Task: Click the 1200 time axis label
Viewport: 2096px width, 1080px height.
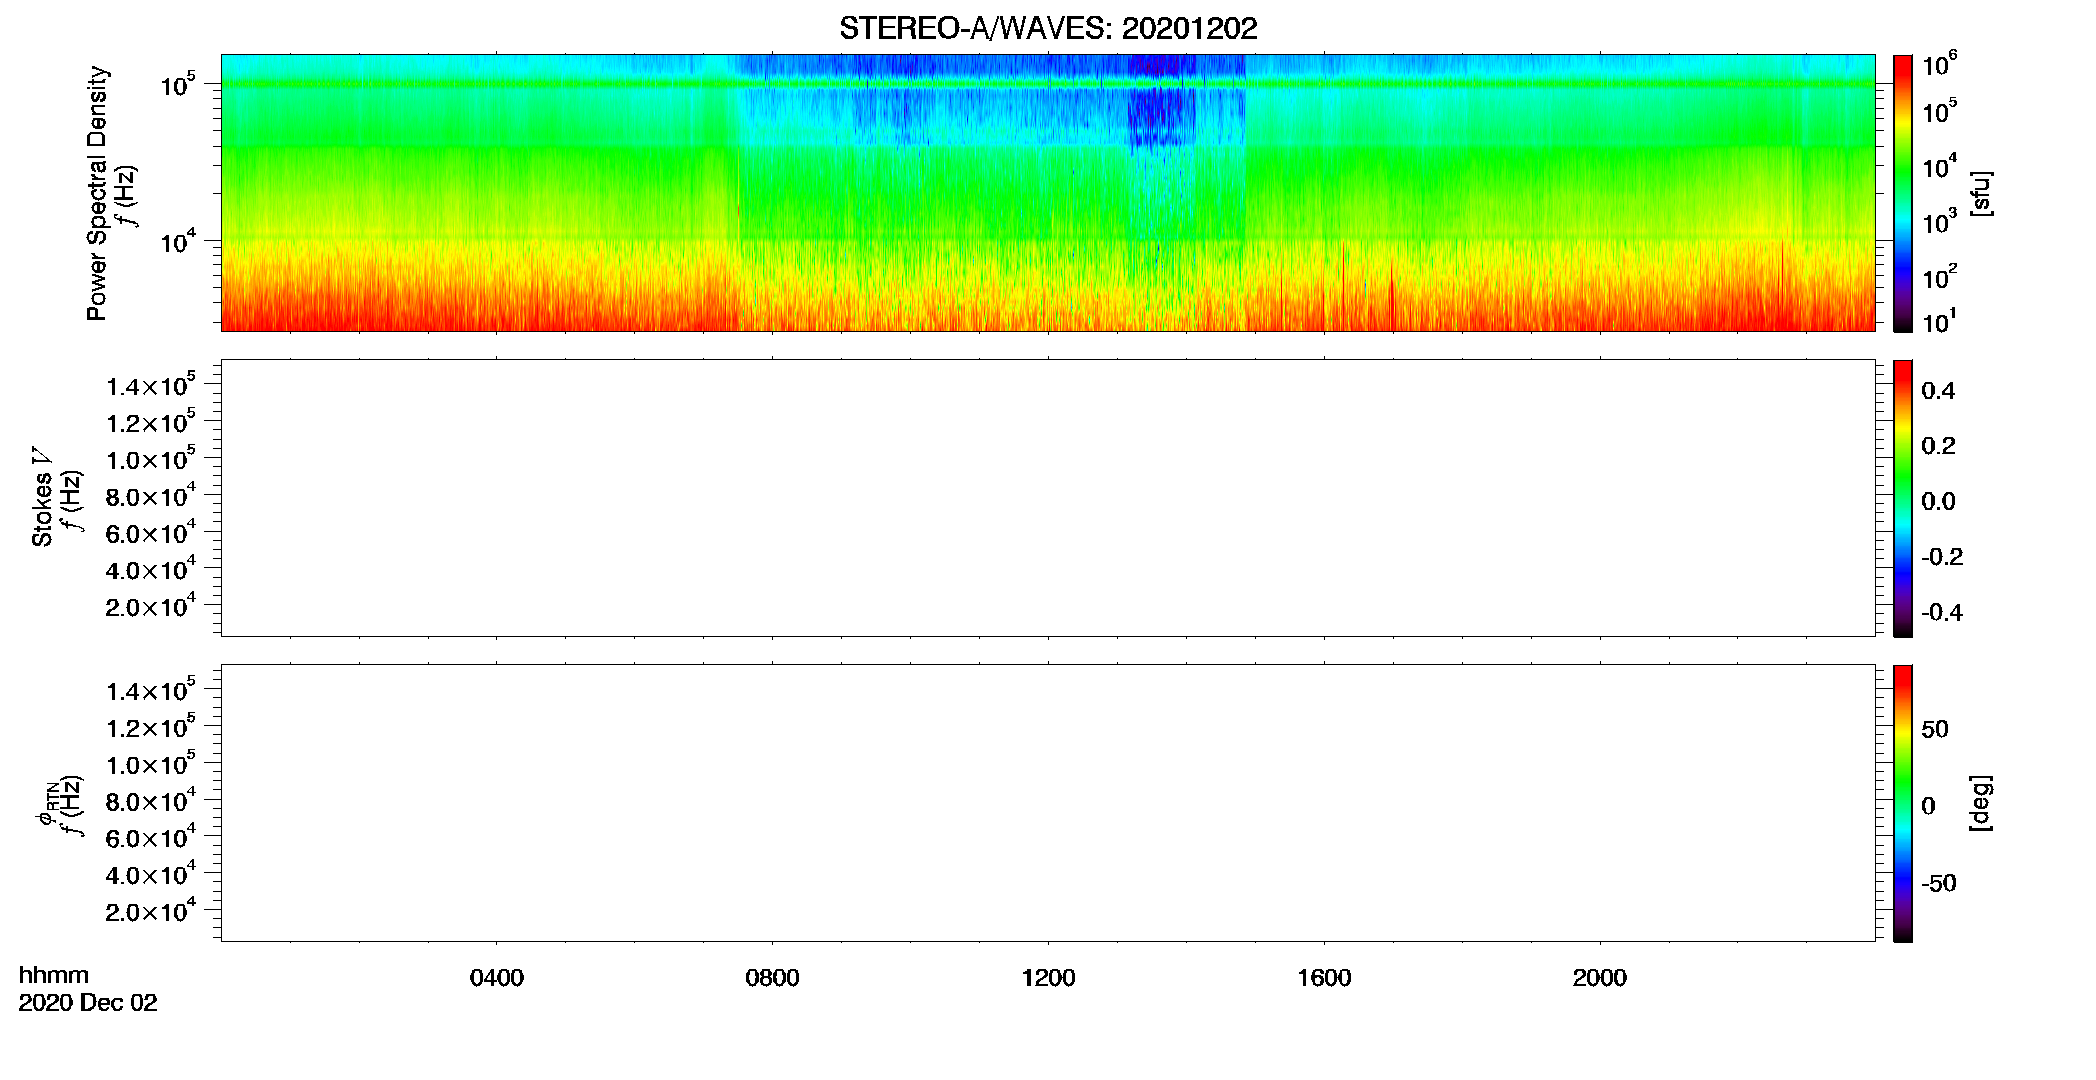Action: (1048, 978)
